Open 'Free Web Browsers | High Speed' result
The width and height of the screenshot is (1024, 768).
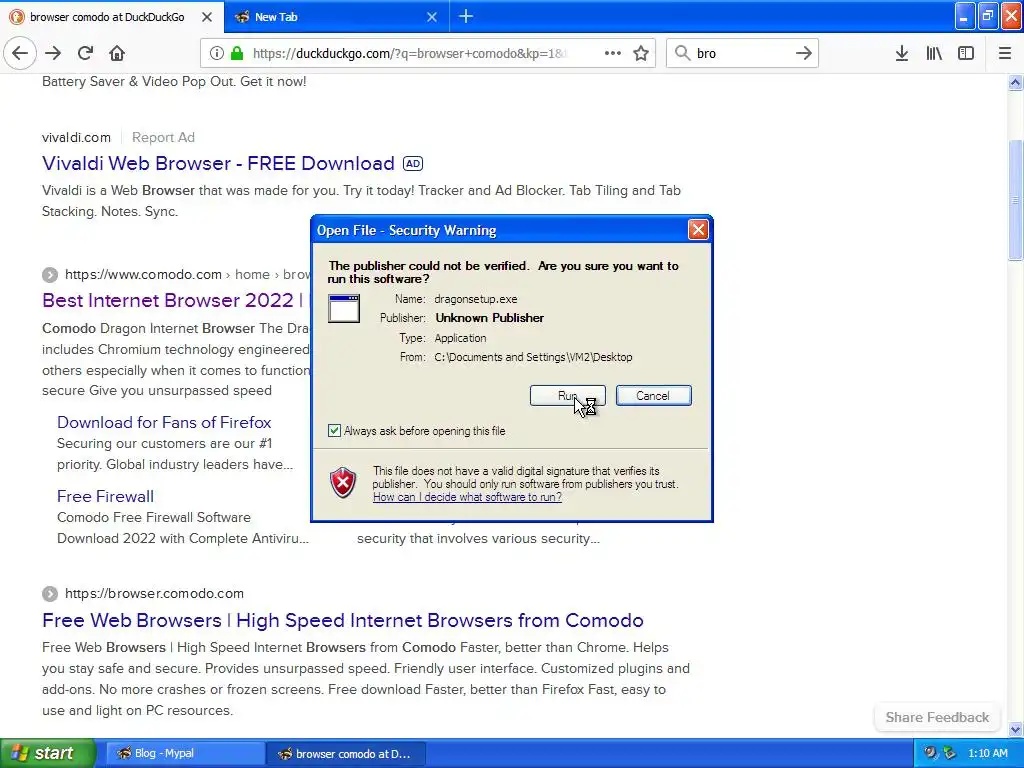343,620
